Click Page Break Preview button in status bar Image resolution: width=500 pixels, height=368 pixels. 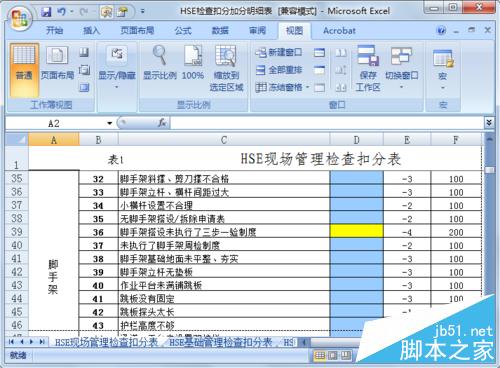[x=346, y=355]
